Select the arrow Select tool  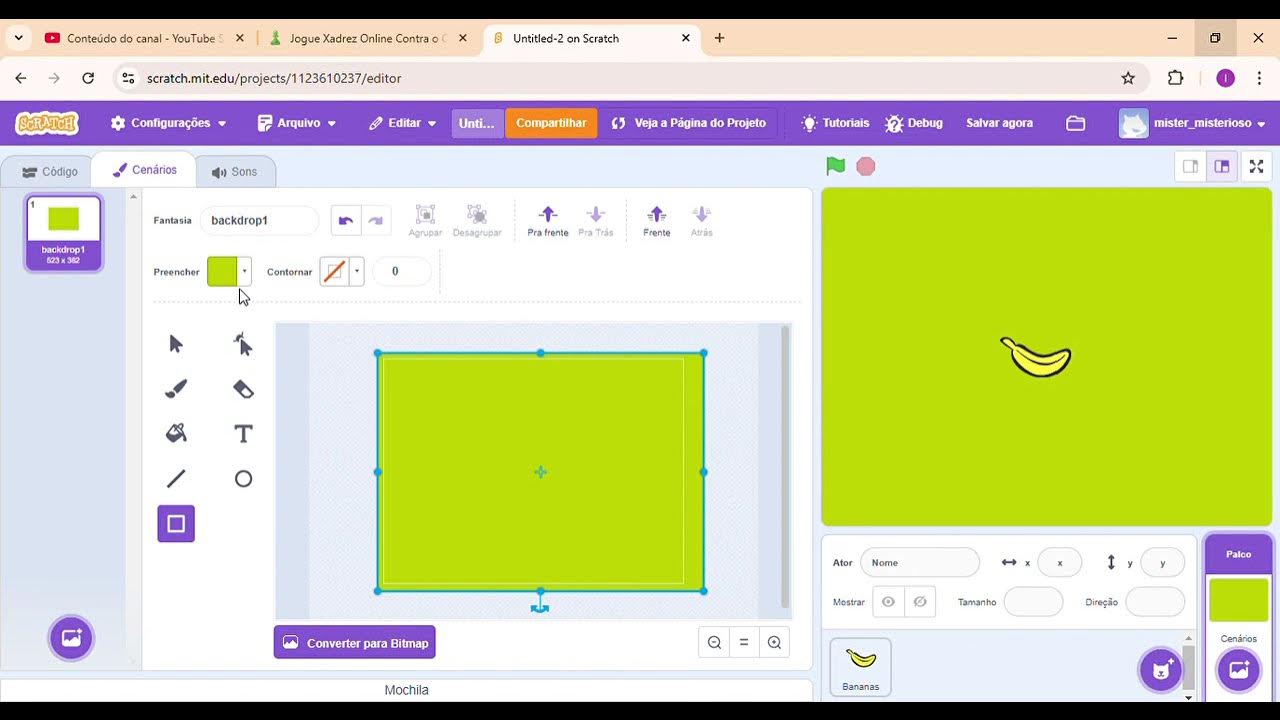click(x=176, y=344)
